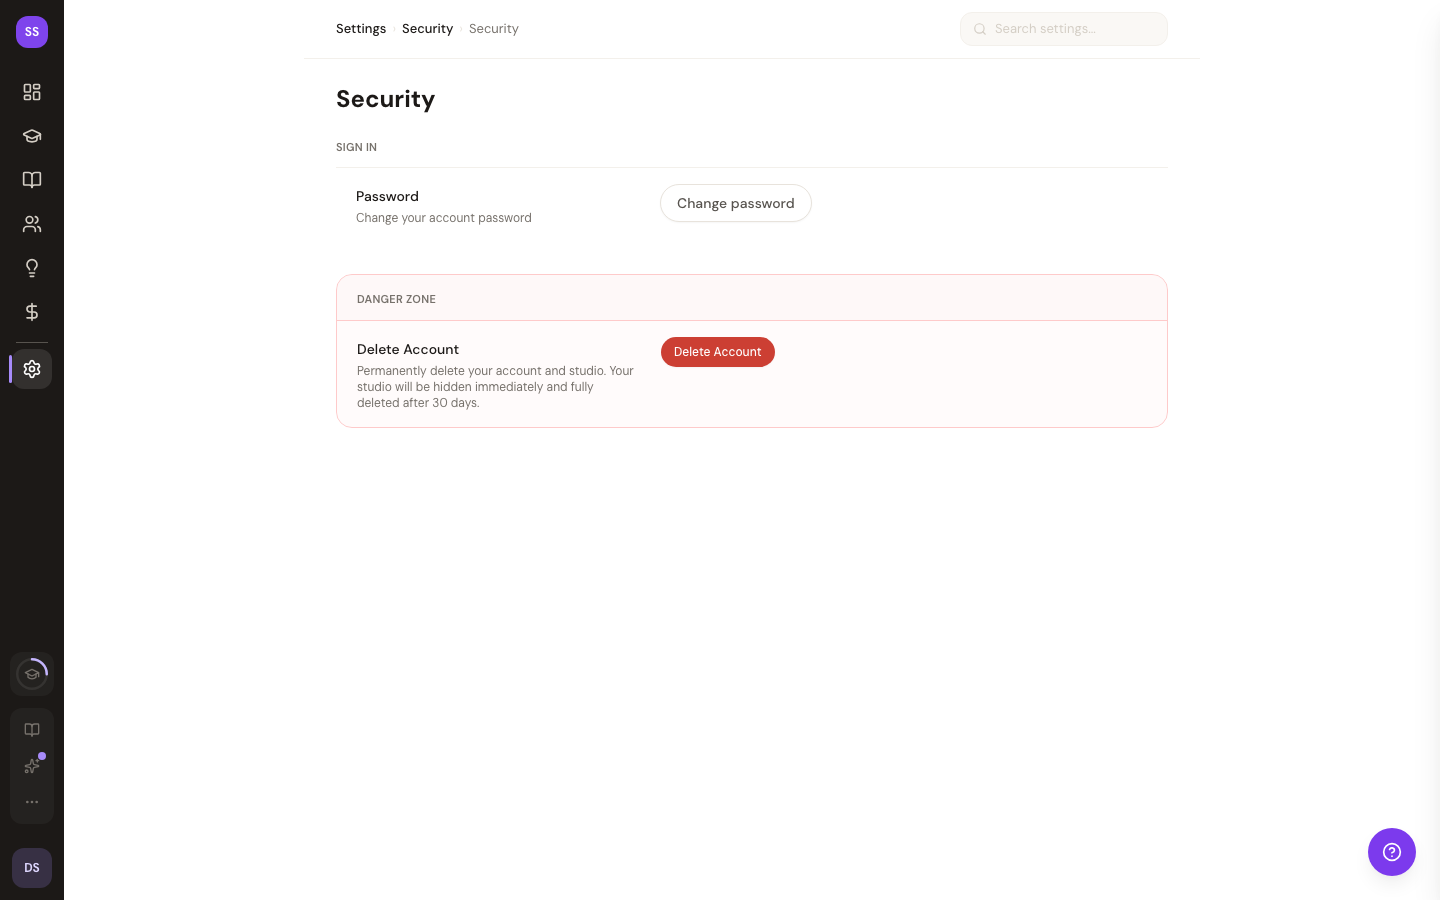Image resolution: width=1440 pixels, height=900 pixels.
Task: Go to the people icon in sidebar
Action: tap(32, 224)
